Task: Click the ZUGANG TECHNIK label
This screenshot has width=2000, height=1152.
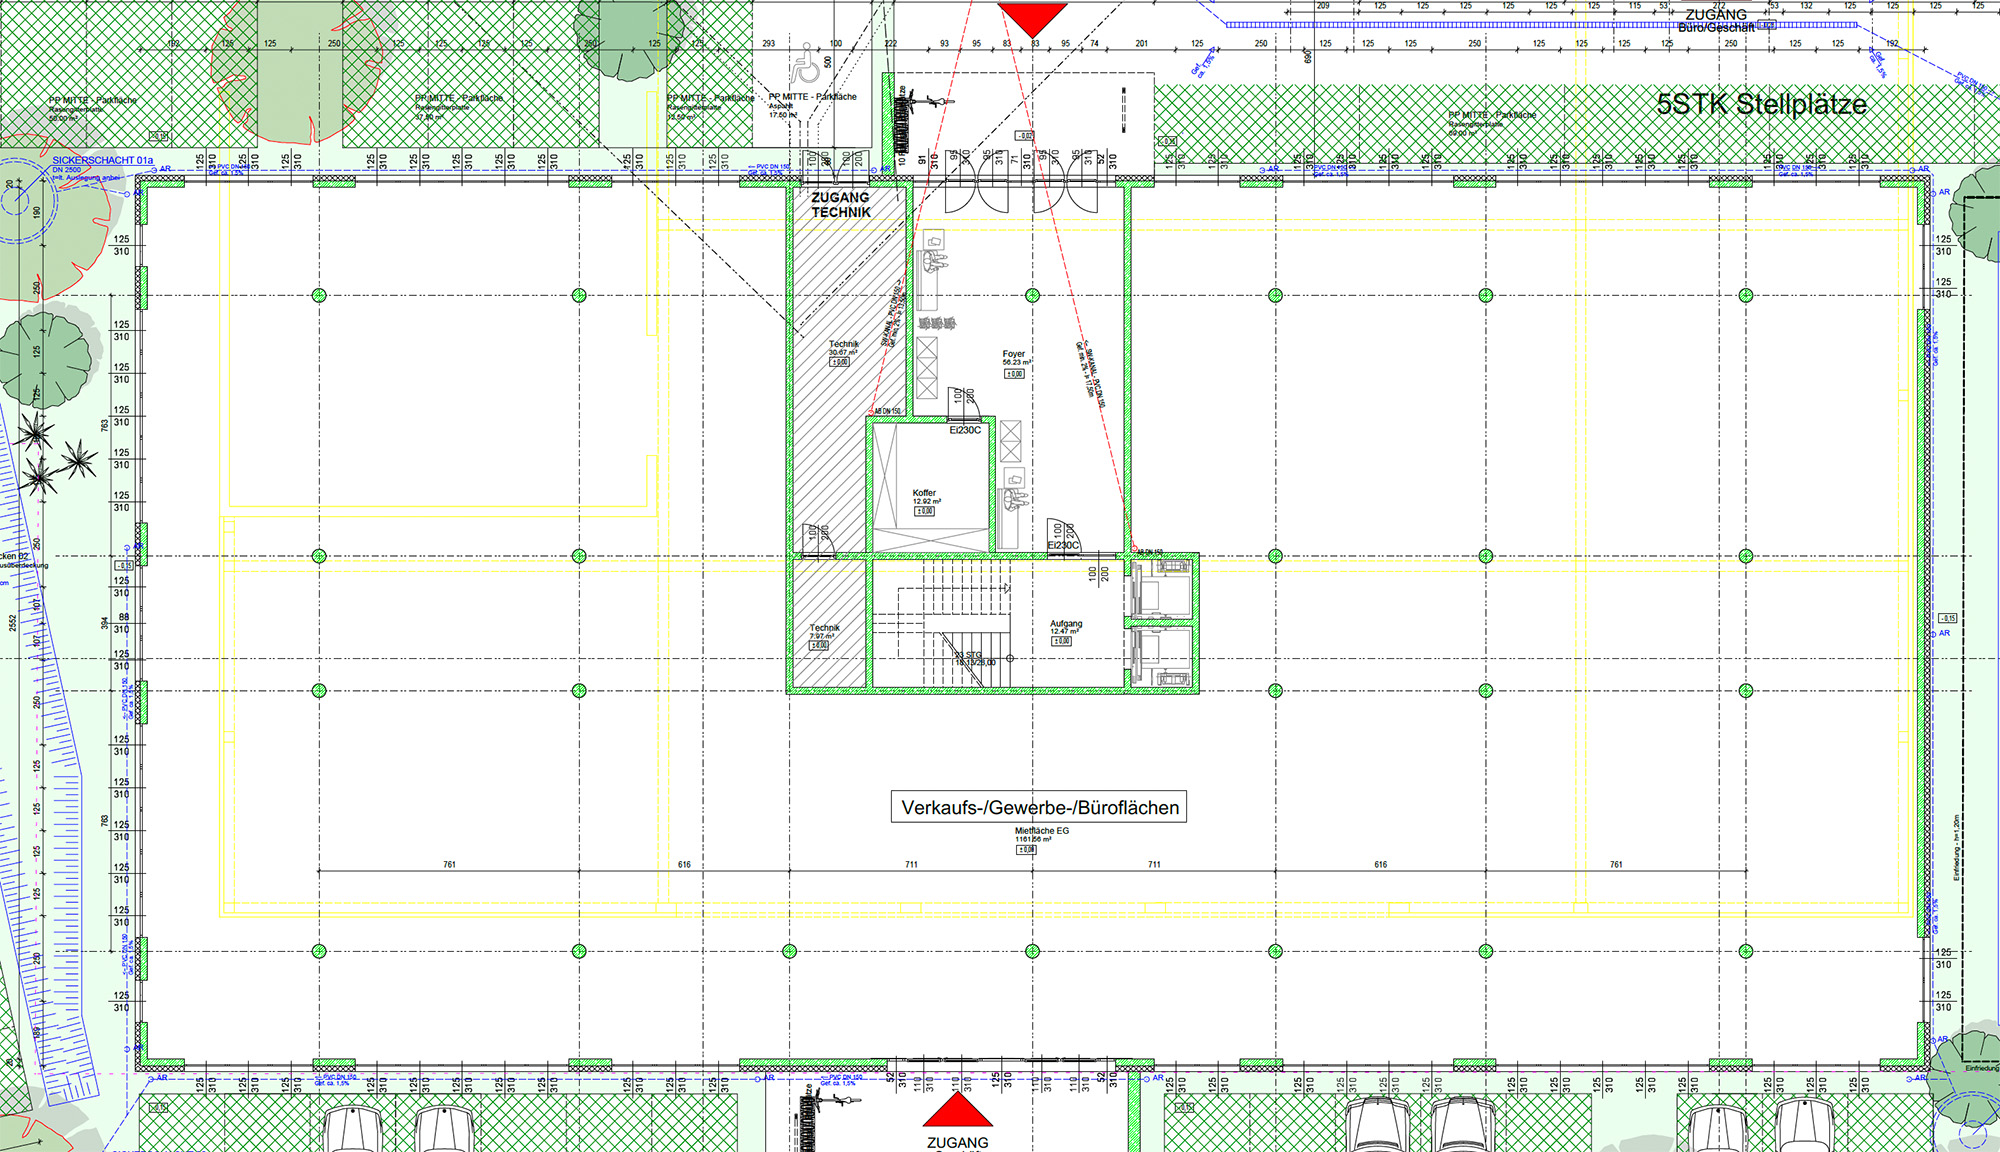Action: click(840, 205)
